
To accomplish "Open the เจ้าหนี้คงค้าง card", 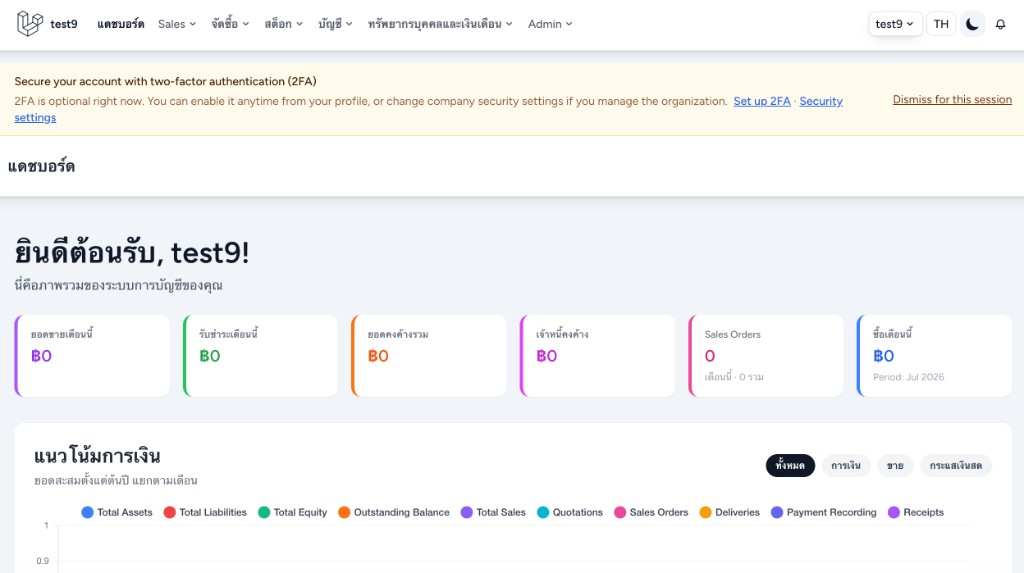I will click(598, 355).
